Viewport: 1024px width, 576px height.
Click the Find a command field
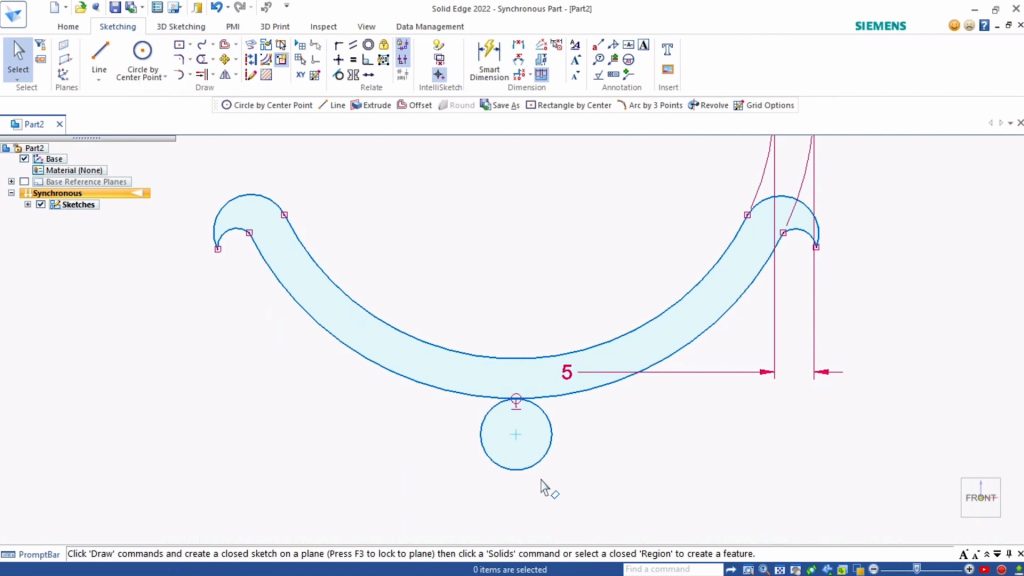[673, 569]
